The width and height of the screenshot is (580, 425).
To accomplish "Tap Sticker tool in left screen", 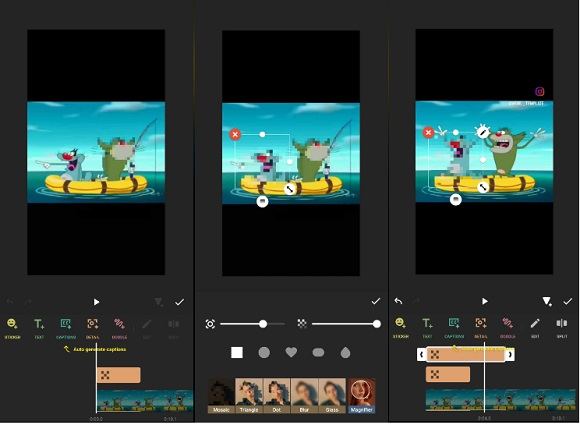I will (12, 328).
